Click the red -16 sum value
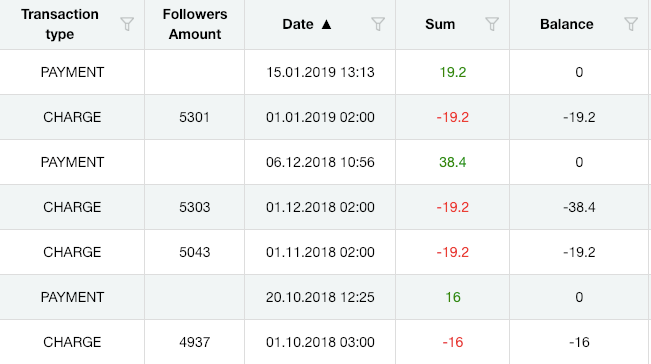Screen dimensions: 651x364 (x=453, y=342)
